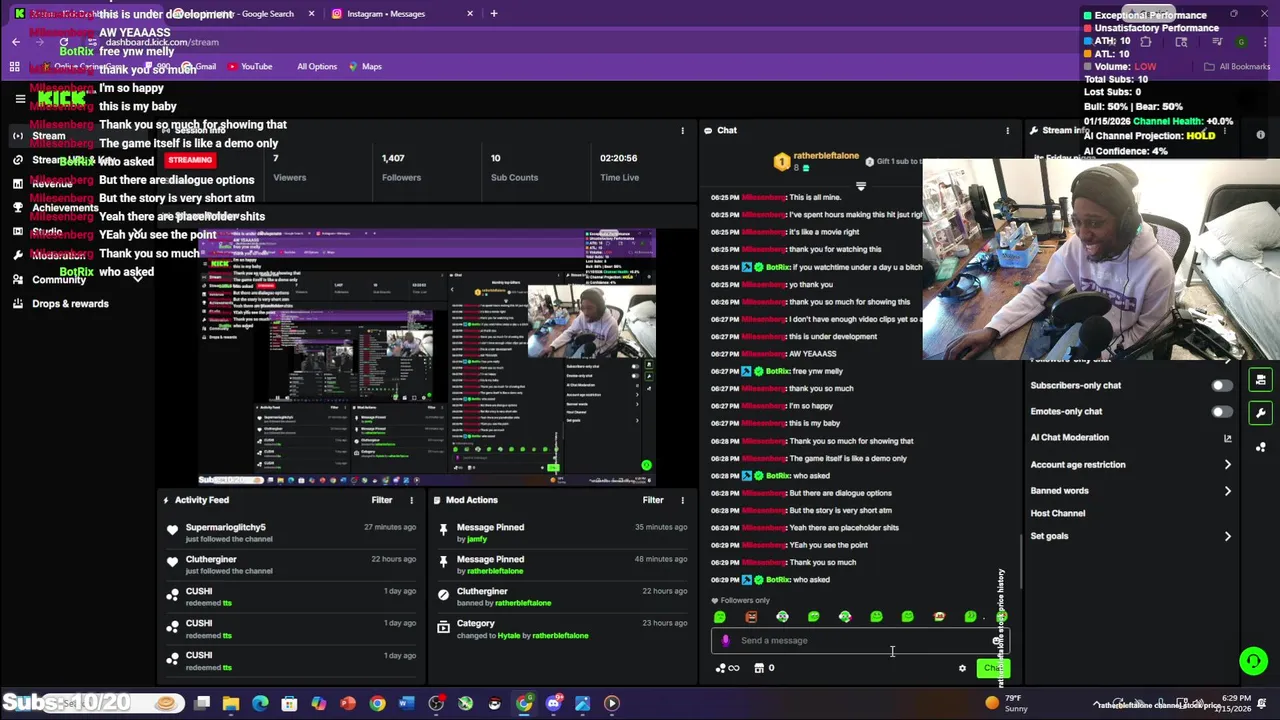Insert the orange angry-face emote
1280x720 pixels.
click(751, 617)
